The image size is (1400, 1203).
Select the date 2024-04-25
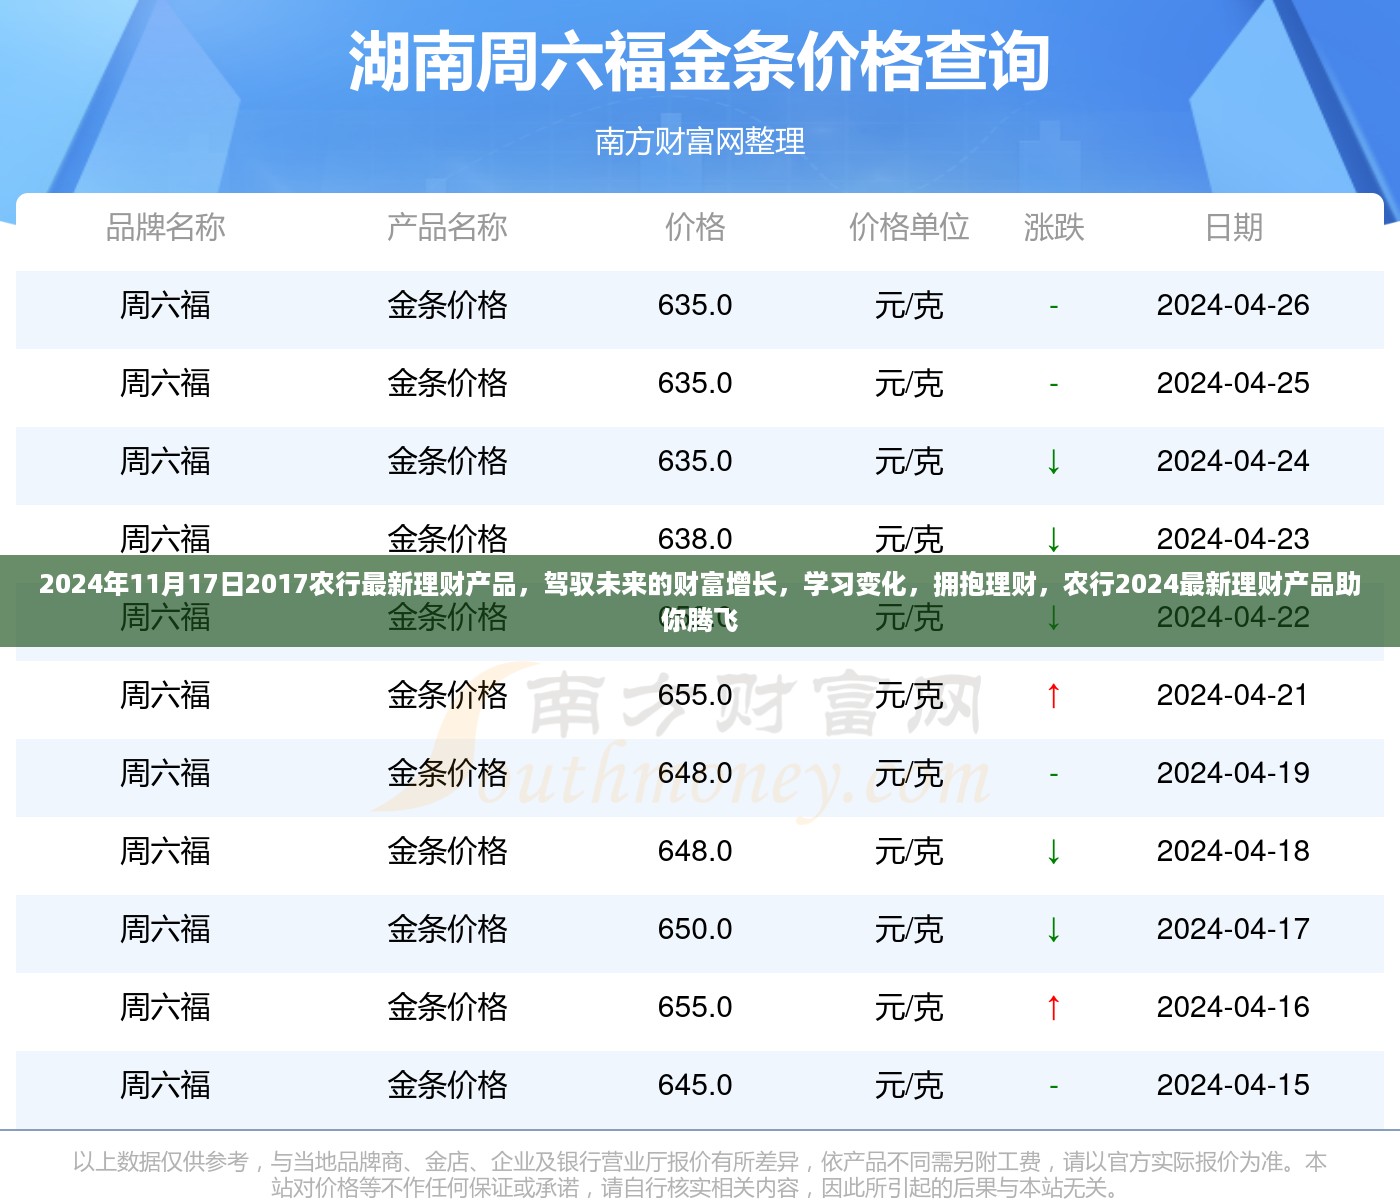(1233, 383)
